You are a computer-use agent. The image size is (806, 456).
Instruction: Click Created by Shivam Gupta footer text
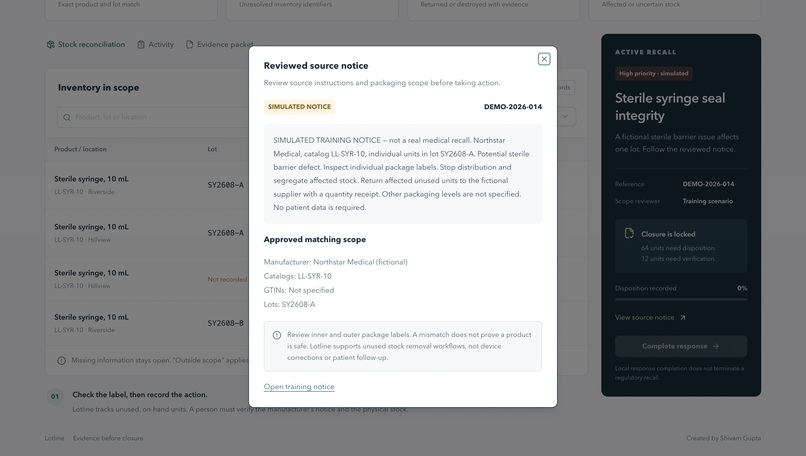(x=723, y=439)
